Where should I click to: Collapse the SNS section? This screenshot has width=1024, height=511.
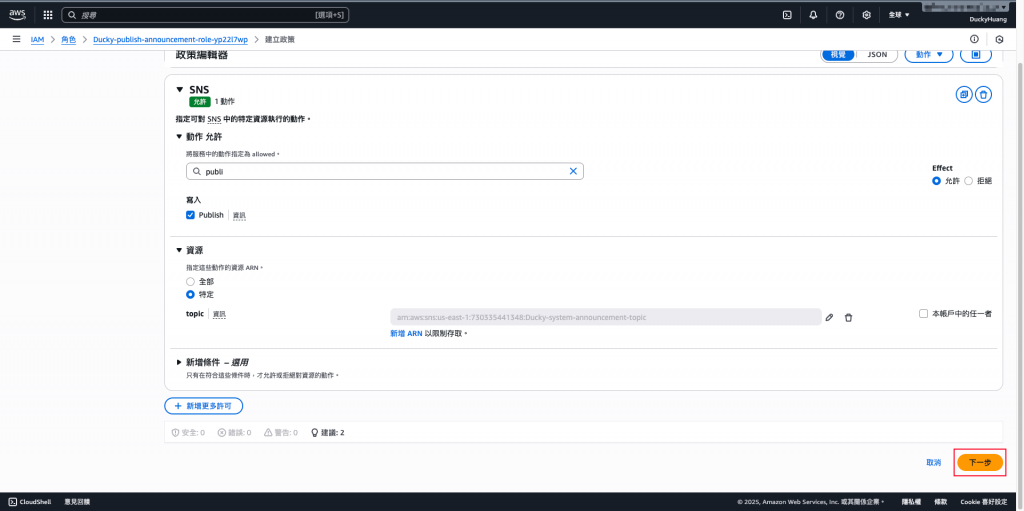180,90
